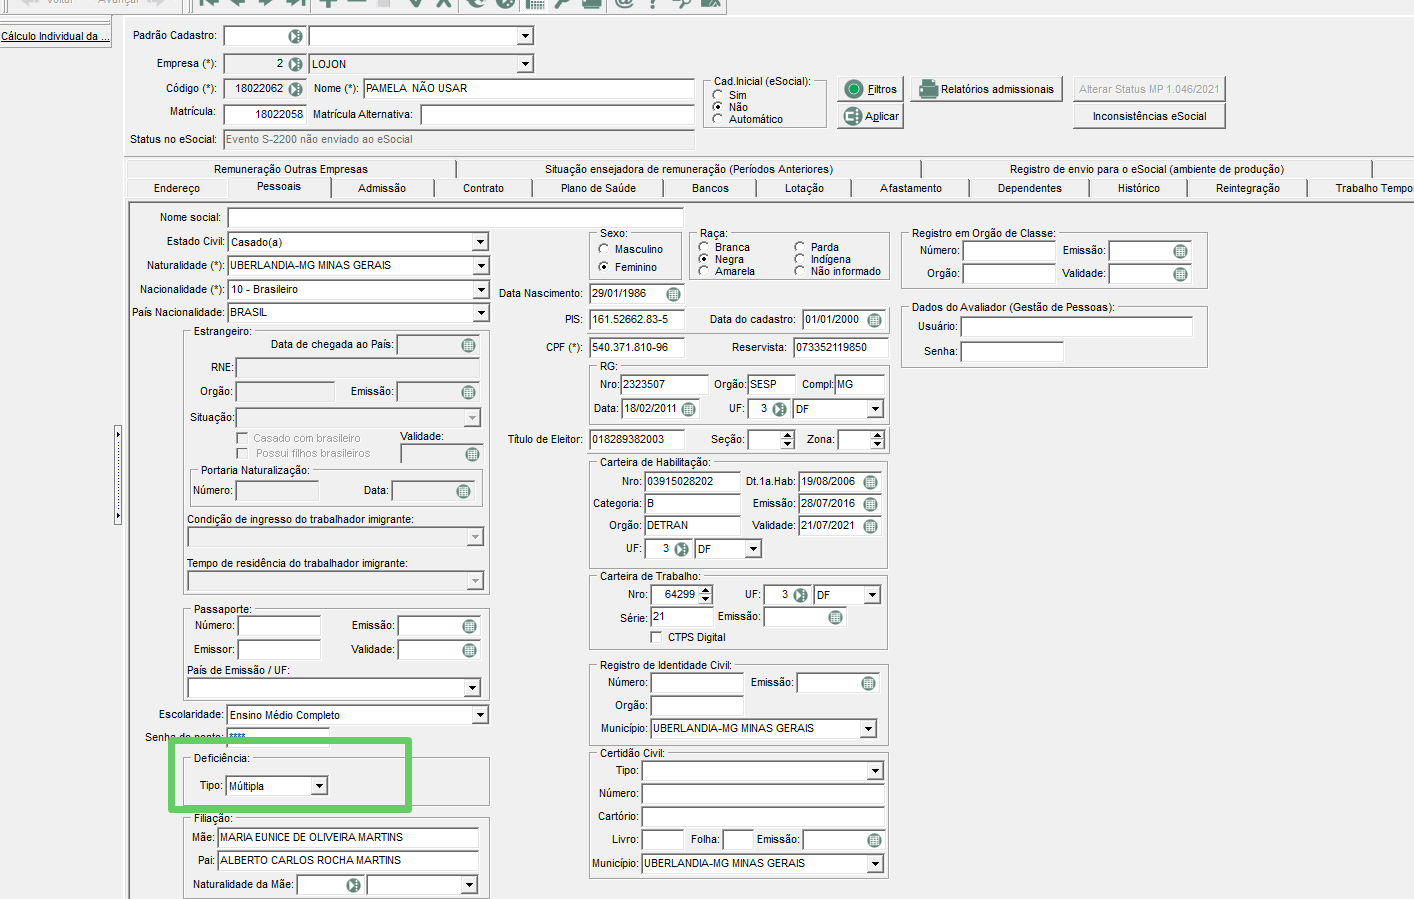1414x899 pixels.
Task: Switch to the Admissão tab
Action: (382, 188)
